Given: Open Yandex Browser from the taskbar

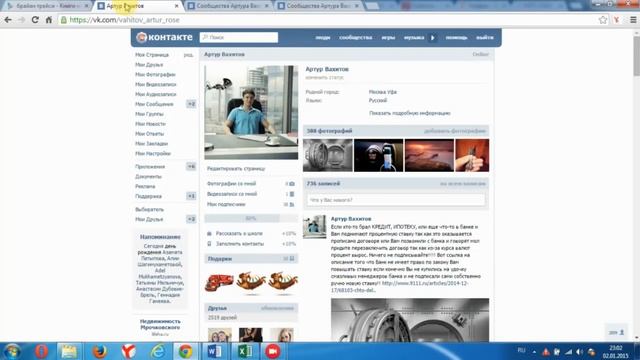Looking at the screenshot, I should coord(129,351).
